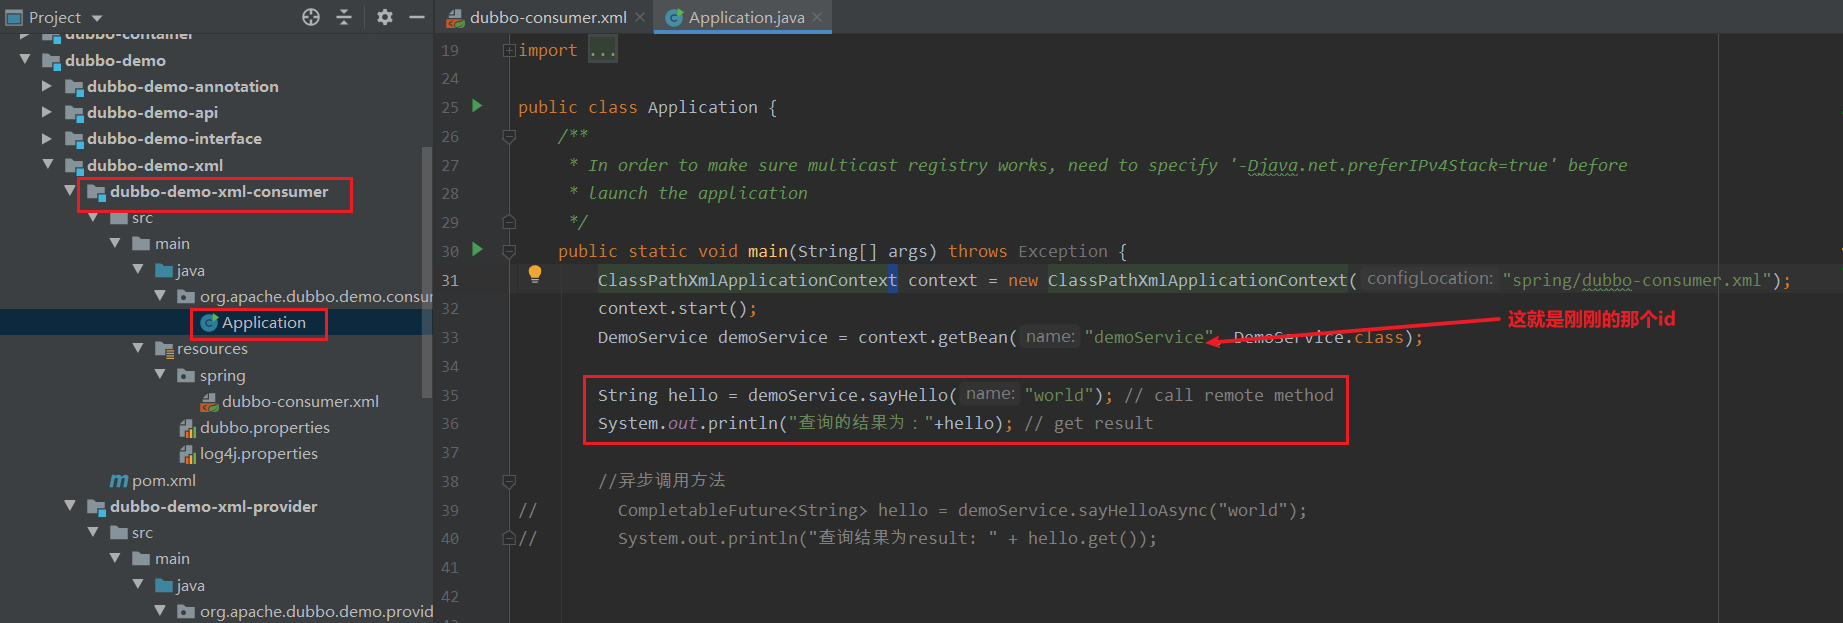The image size is (1843, 623).
Task: Run the Application class from the gutter arrow
Action: (x=477, y=106)
